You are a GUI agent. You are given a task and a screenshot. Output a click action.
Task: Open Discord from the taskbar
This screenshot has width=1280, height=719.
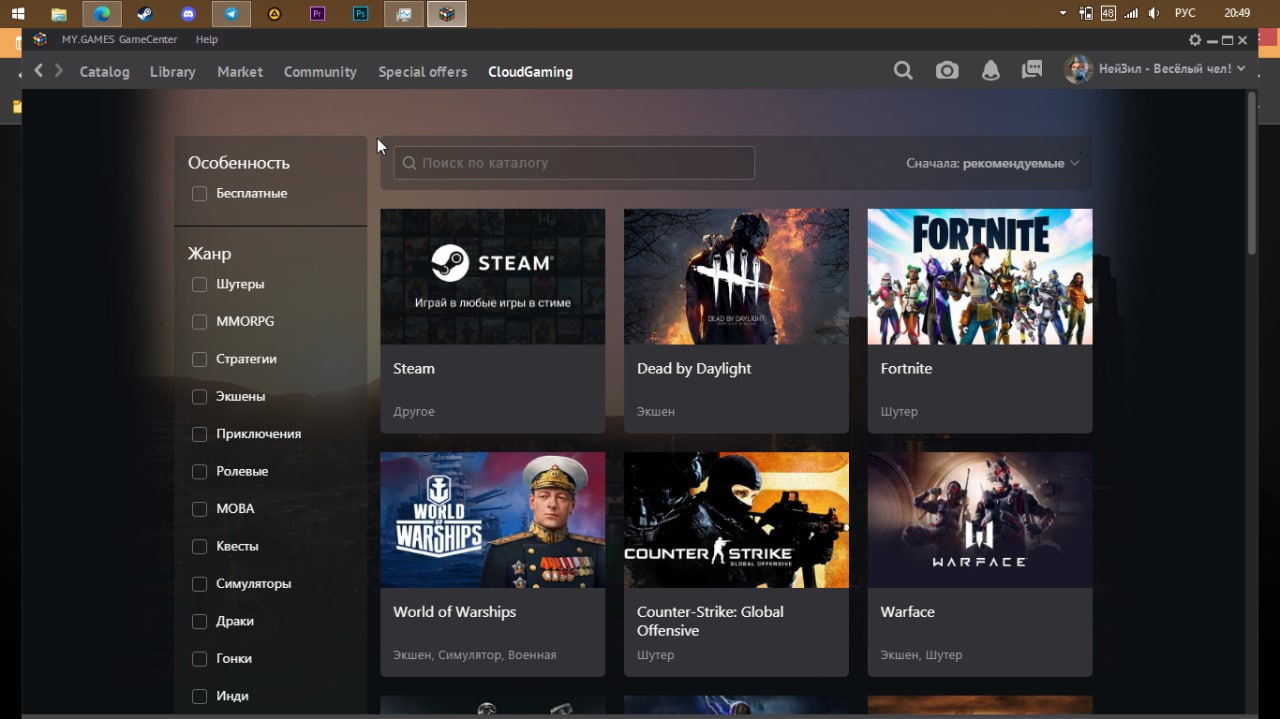click(x=188, y=14)
